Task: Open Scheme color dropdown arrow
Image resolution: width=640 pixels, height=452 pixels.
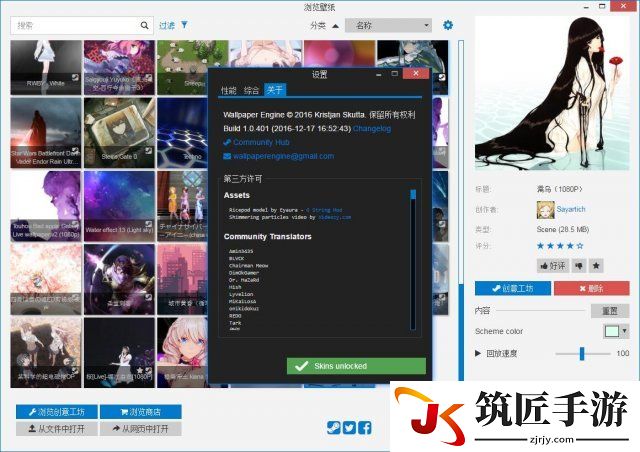Action: (624, 331)
